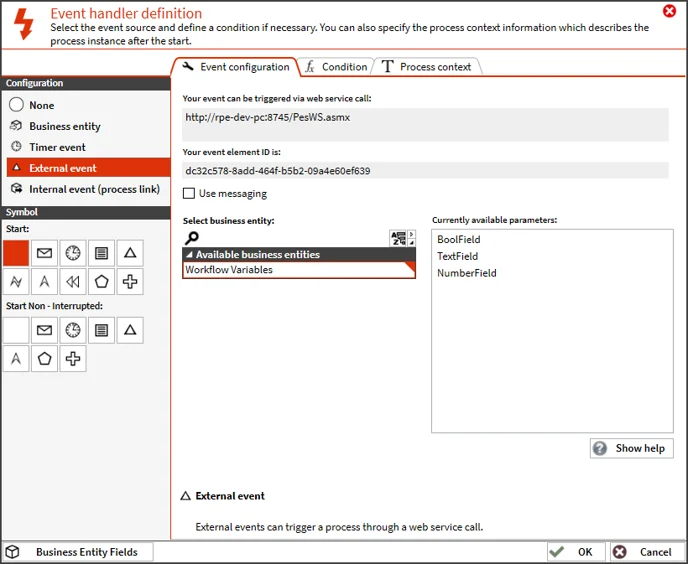688x564 pixels.
Task: Switch to the Condition tab
Action: tap(337, 67)
